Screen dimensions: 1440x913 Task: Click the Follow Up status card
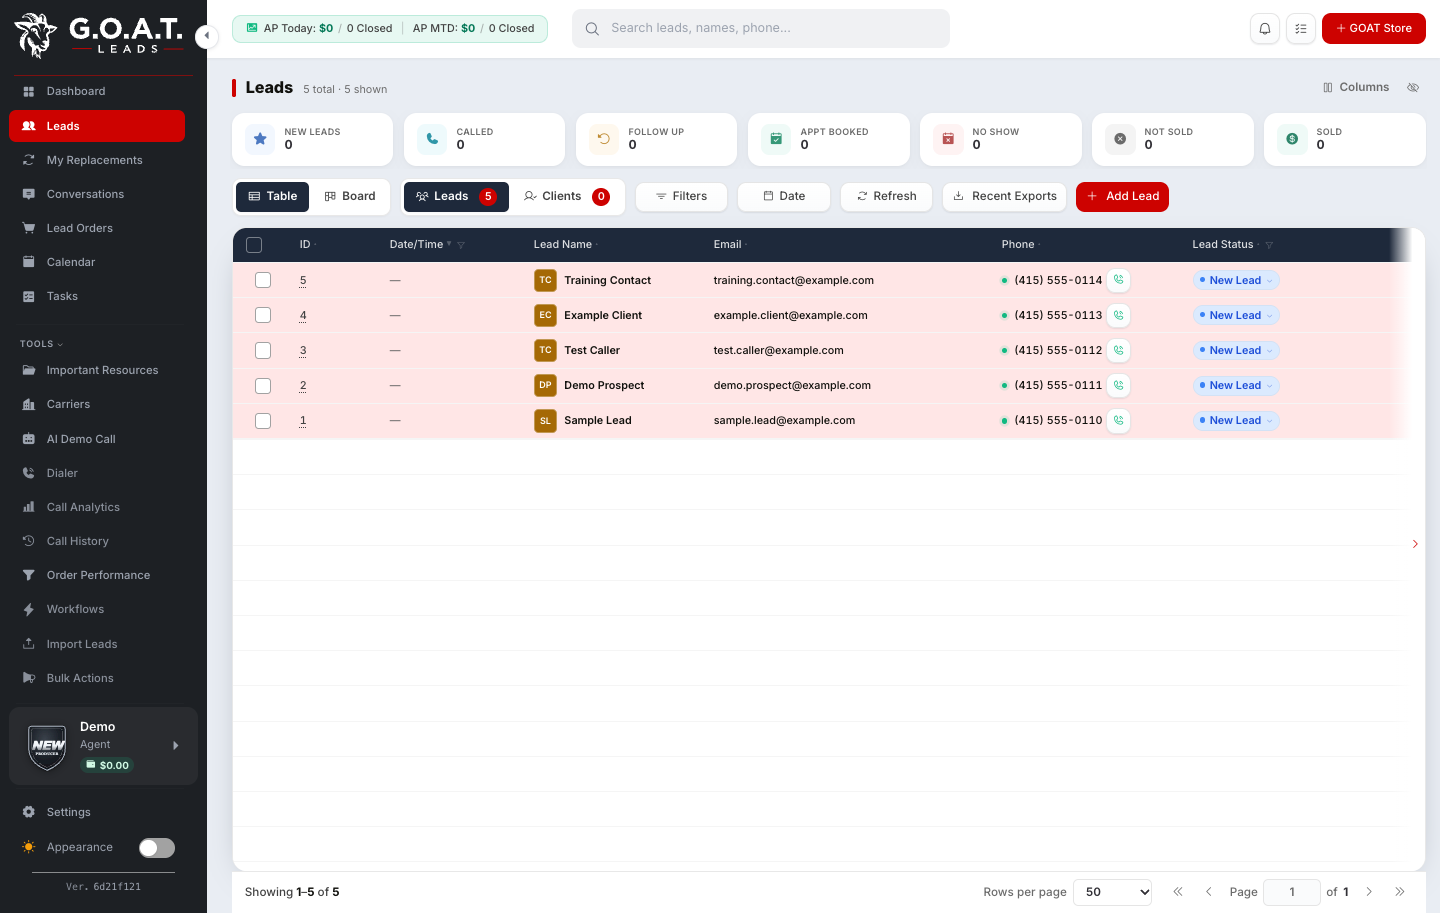click(x=656, y=139)
